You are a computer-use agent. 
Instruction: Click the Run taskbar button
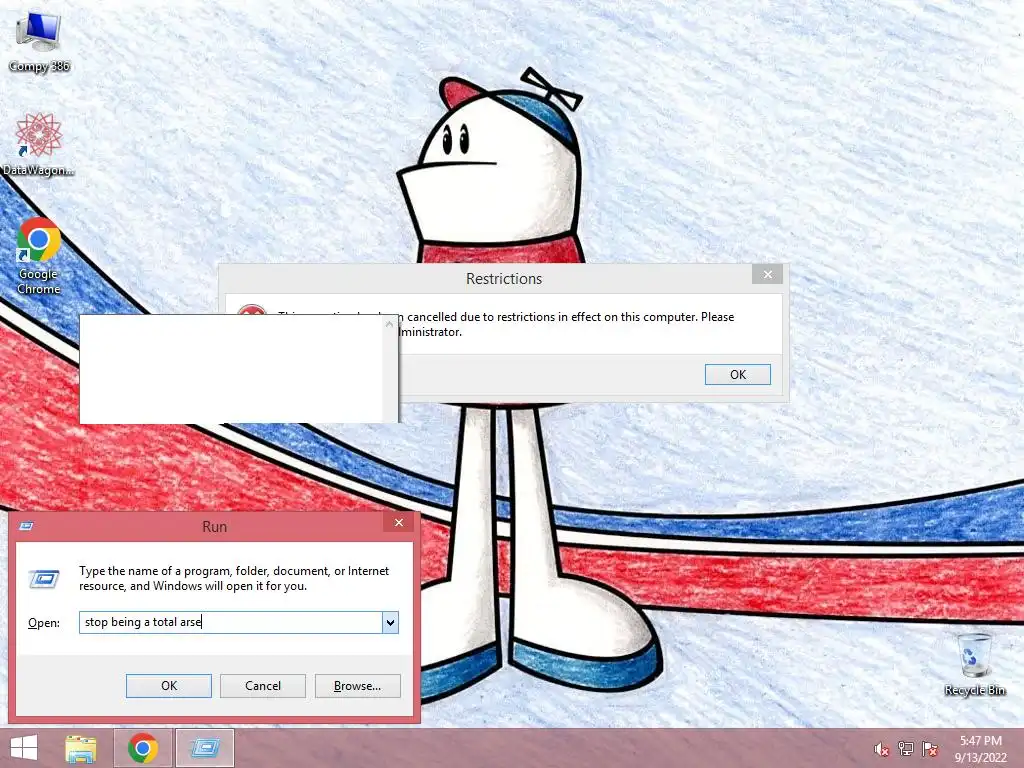click(204, 748)
